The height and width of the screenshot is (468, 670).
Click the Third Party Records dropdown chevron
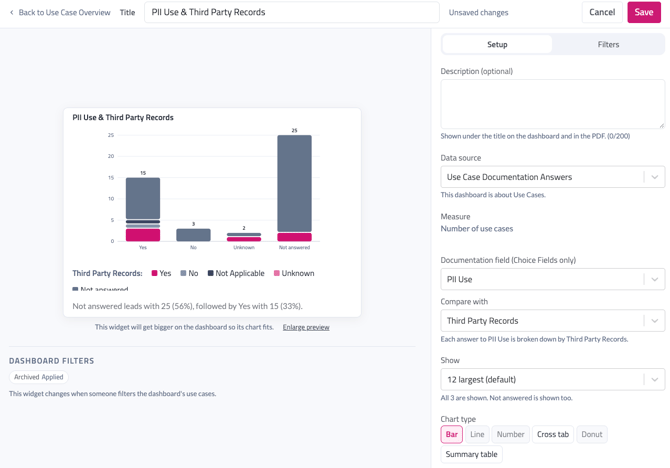click(x=654, y=321)
